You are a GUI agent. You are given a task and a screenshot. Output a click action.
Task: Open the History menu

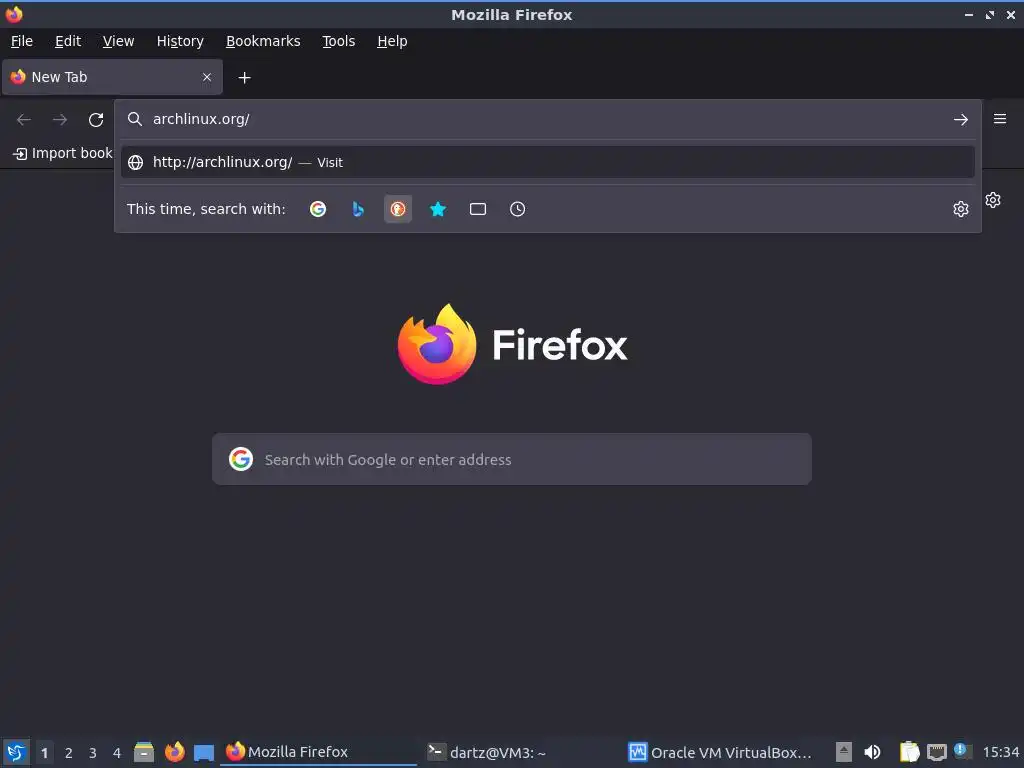pos(180,41)
